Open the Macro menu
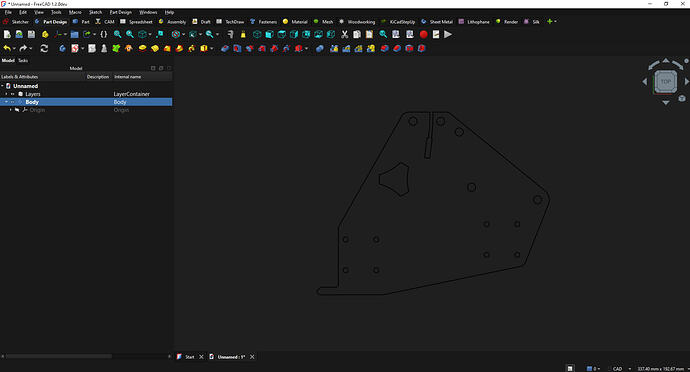This screenshot has width=690, height=372. [x=75, y=12]
